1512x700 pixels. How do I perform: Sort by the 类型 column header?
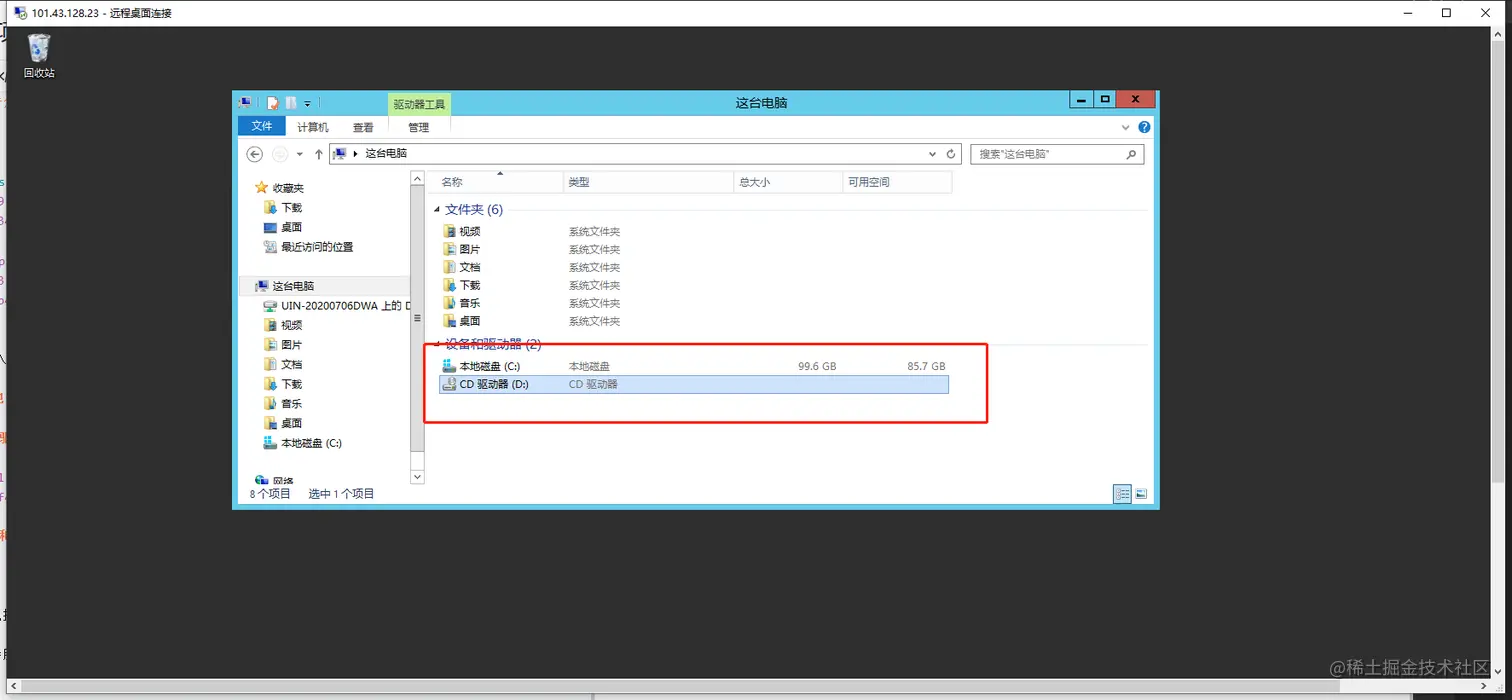click(648, 182)
